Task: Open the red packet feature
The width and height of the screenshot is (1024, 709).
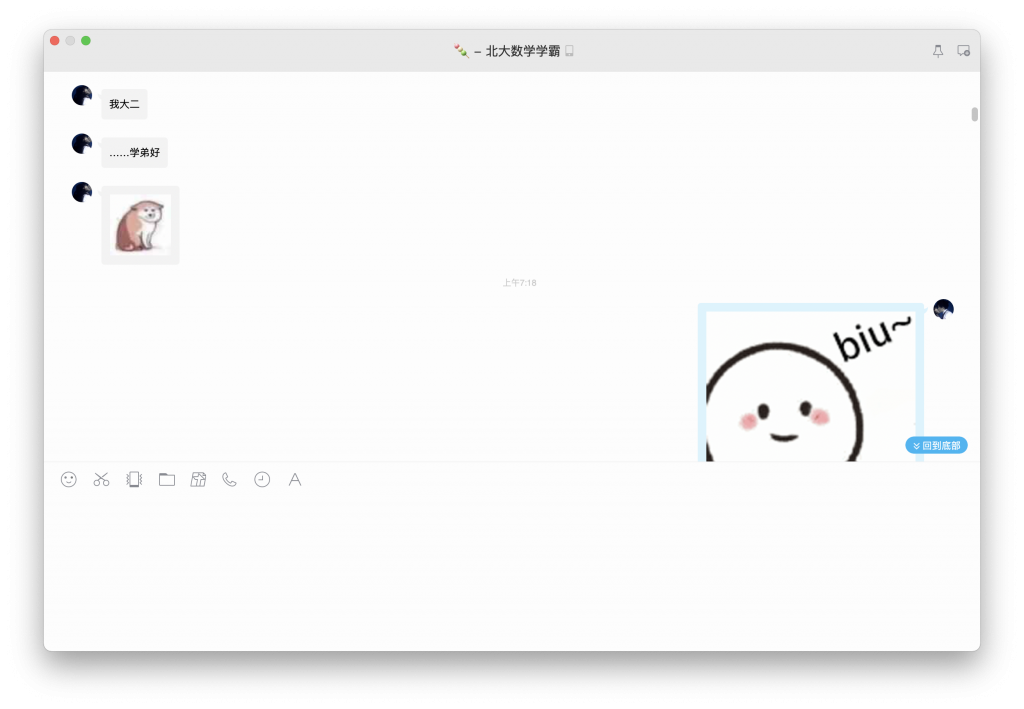Action: [x=198, y=480]
